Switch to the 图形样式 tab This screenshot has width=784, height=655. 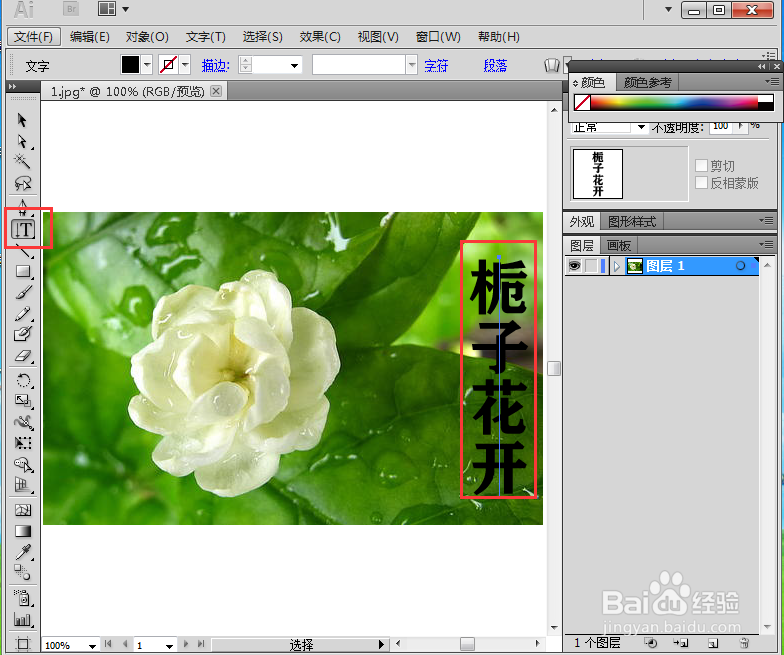click(x=632, y=222)
